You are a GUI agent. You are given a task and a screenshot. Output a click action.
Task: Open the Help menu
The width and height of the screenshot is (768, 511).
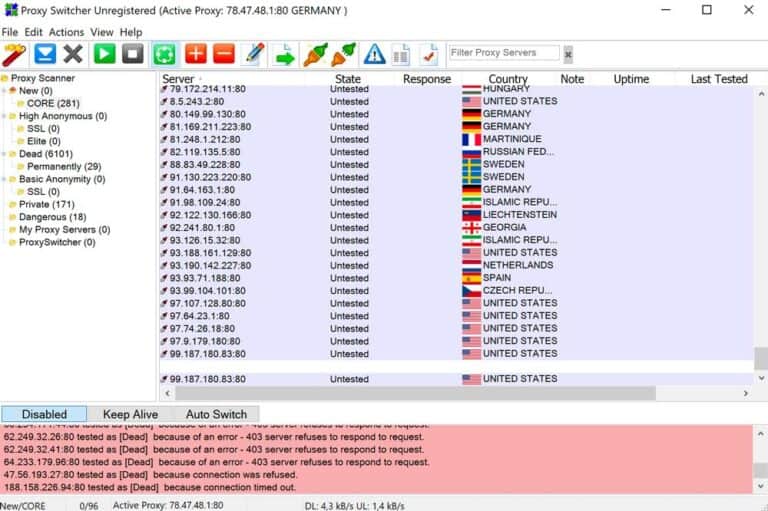pos(131,32)
